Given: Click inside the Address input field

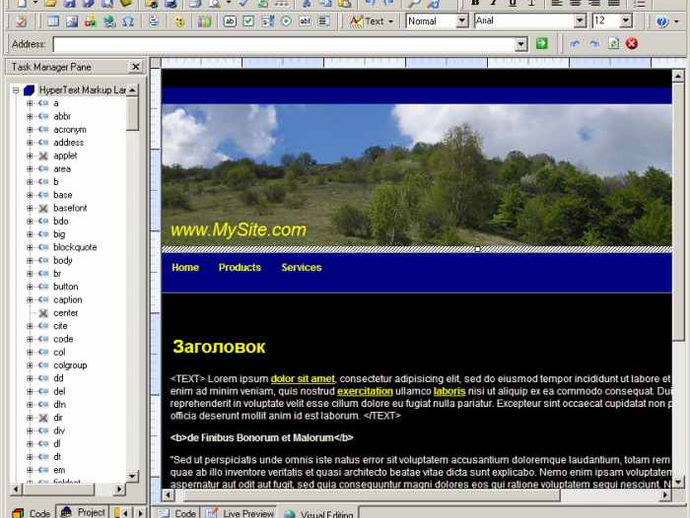Looking at the screenshot, I should pos(284,44).
